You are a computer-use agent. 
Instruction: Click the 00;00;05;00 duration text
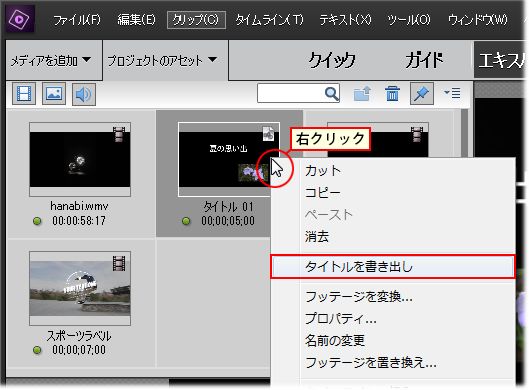tap(228, 221)
